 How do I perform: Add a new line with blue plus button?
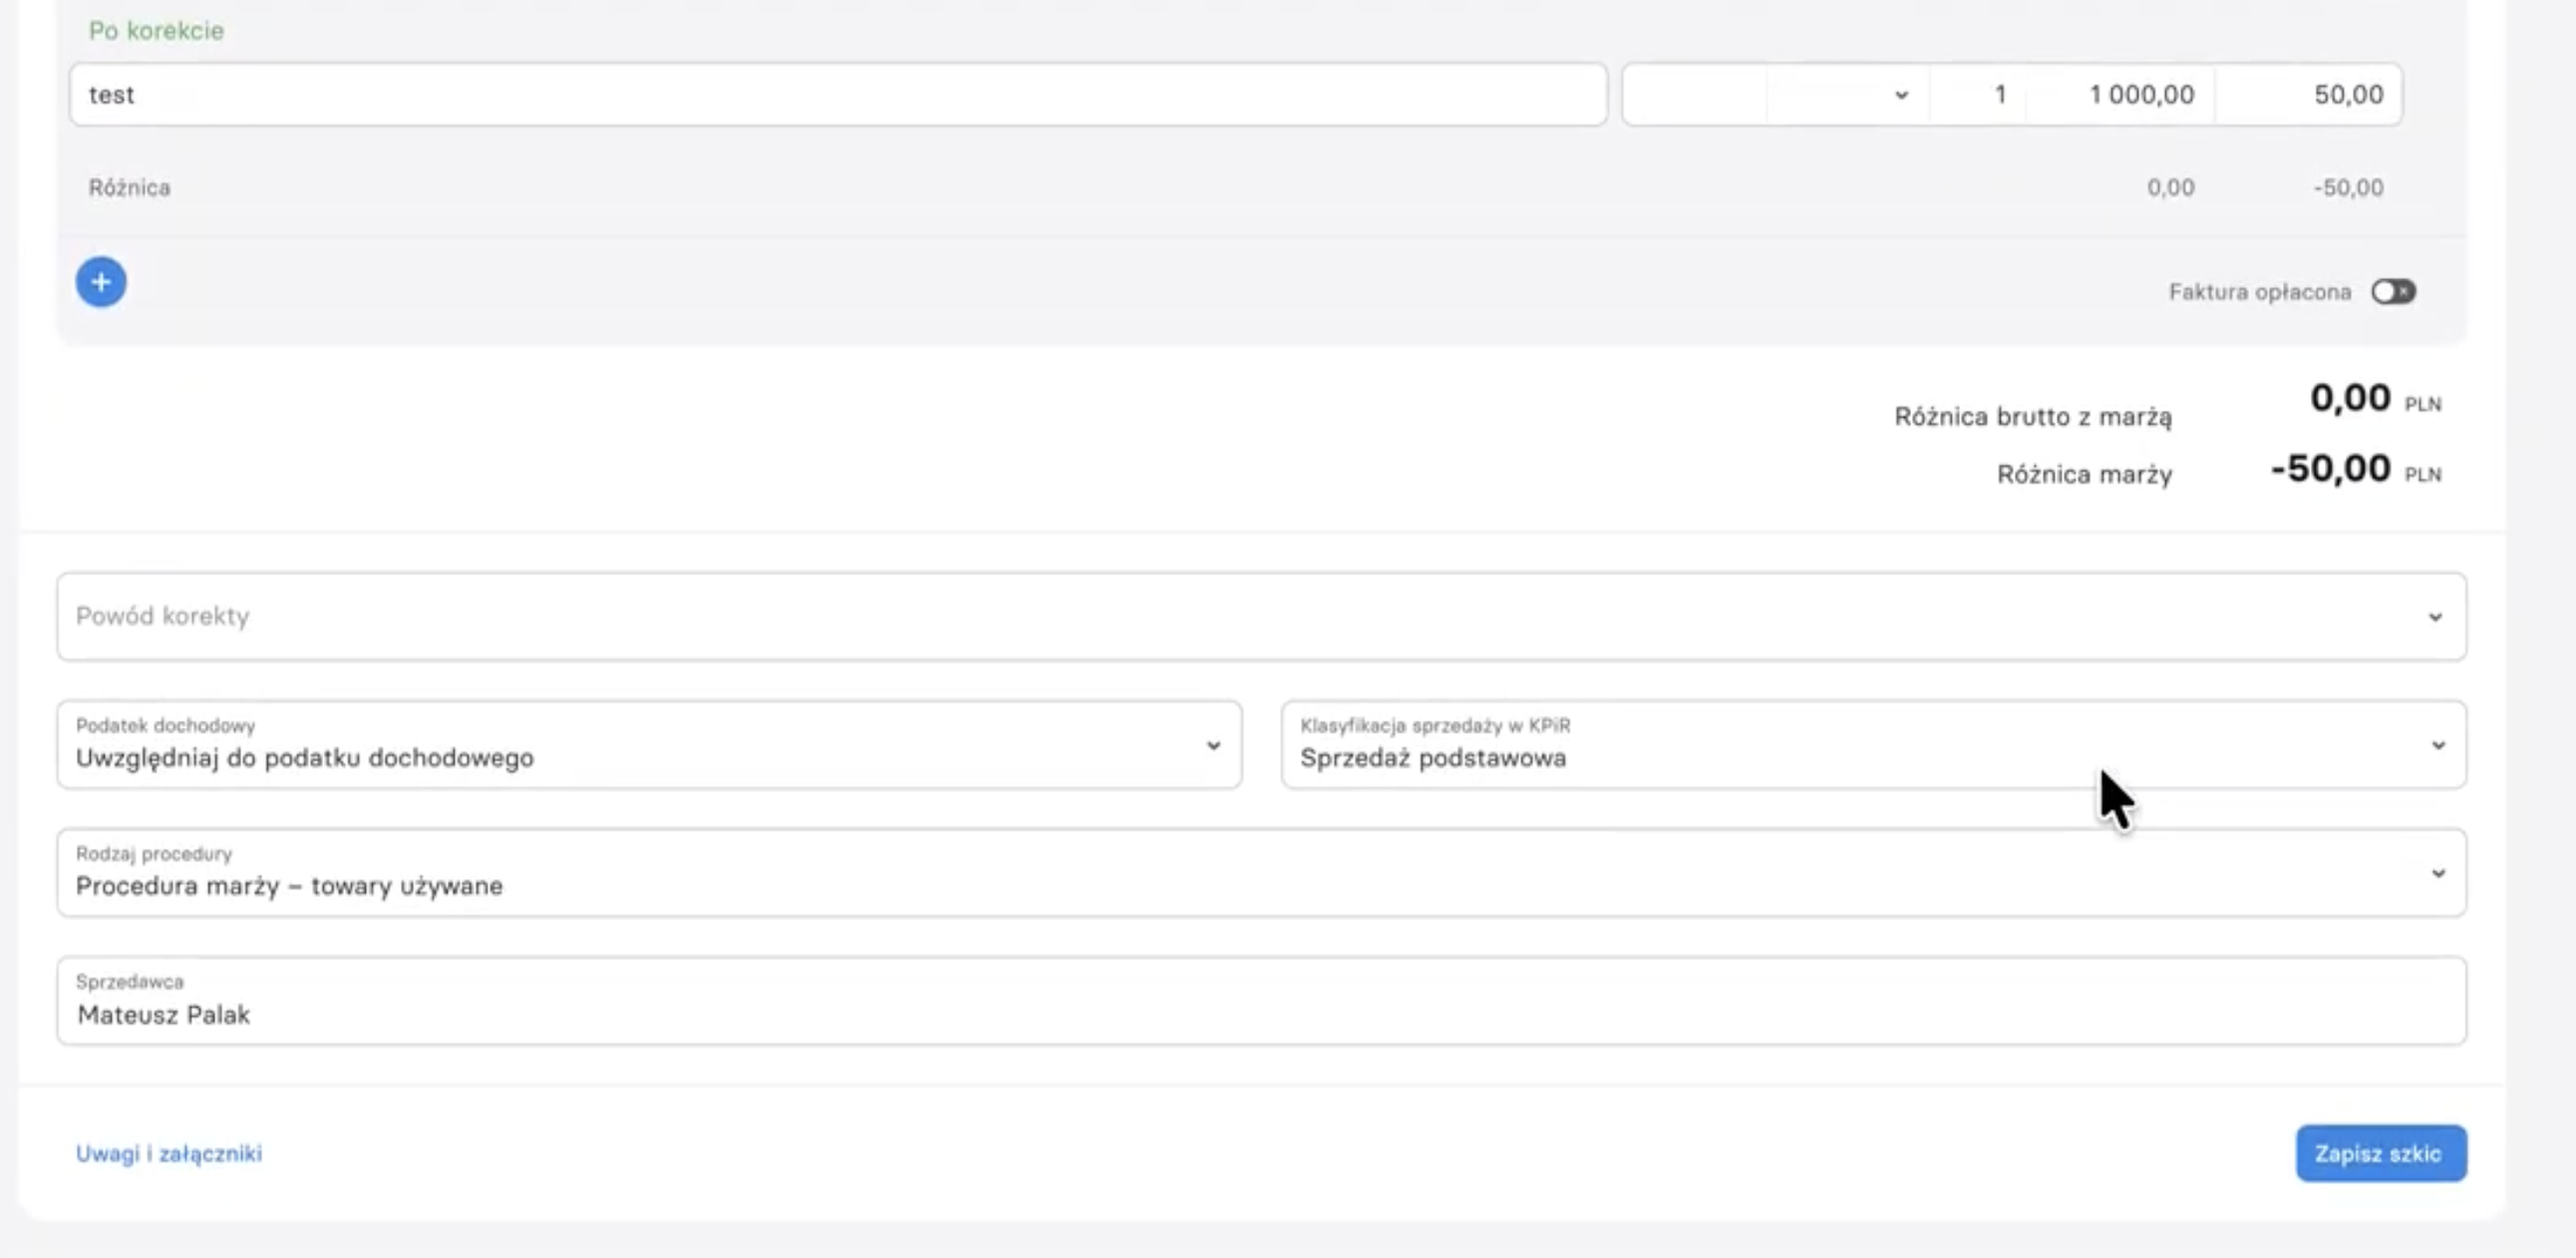[x=101, y=282]
